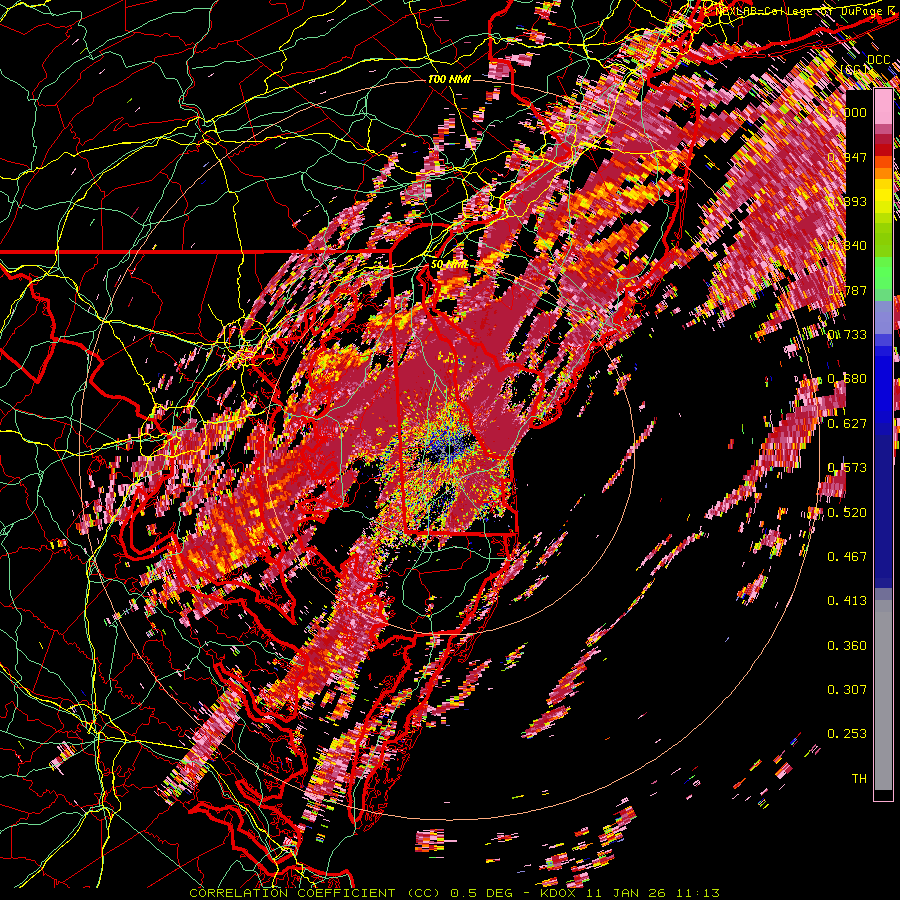Click the 0.573 legend value
900x900 pixels.
pyautogui.click(x=847, y=467)
